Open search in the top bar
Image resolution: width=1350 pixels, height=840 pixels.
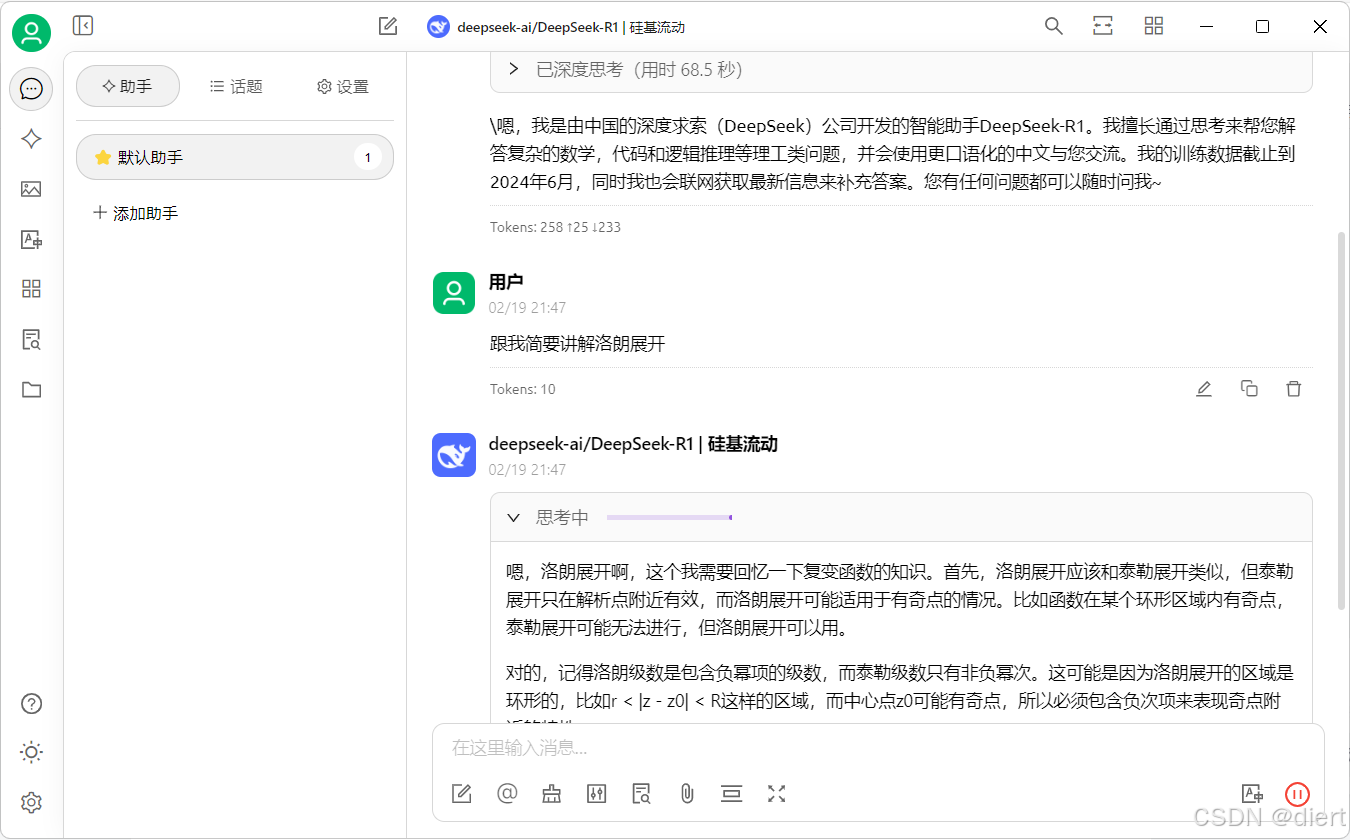(1053, 26)
